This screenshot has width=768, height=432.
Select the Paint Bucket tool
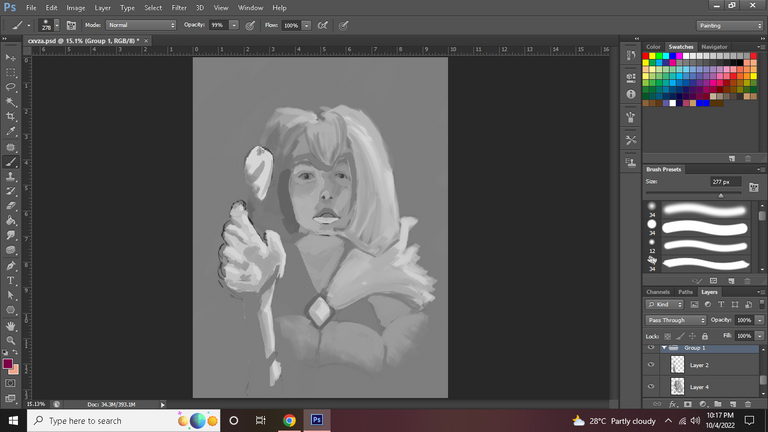coord(10,221)
